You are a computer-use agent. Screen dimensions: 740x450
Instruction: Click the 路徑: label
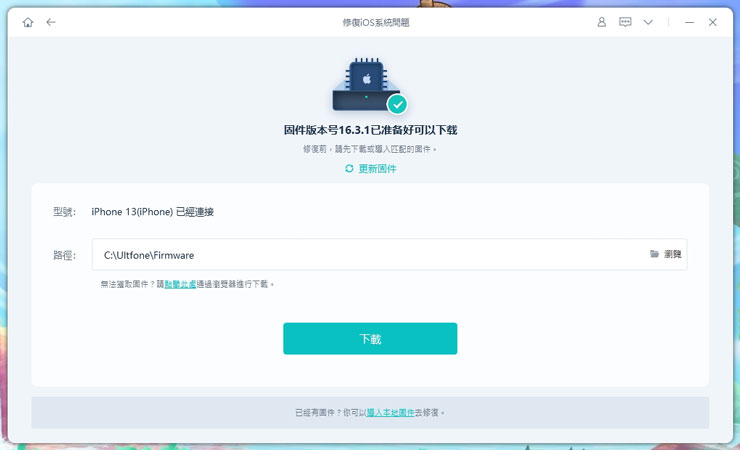(x=64, y=255)
